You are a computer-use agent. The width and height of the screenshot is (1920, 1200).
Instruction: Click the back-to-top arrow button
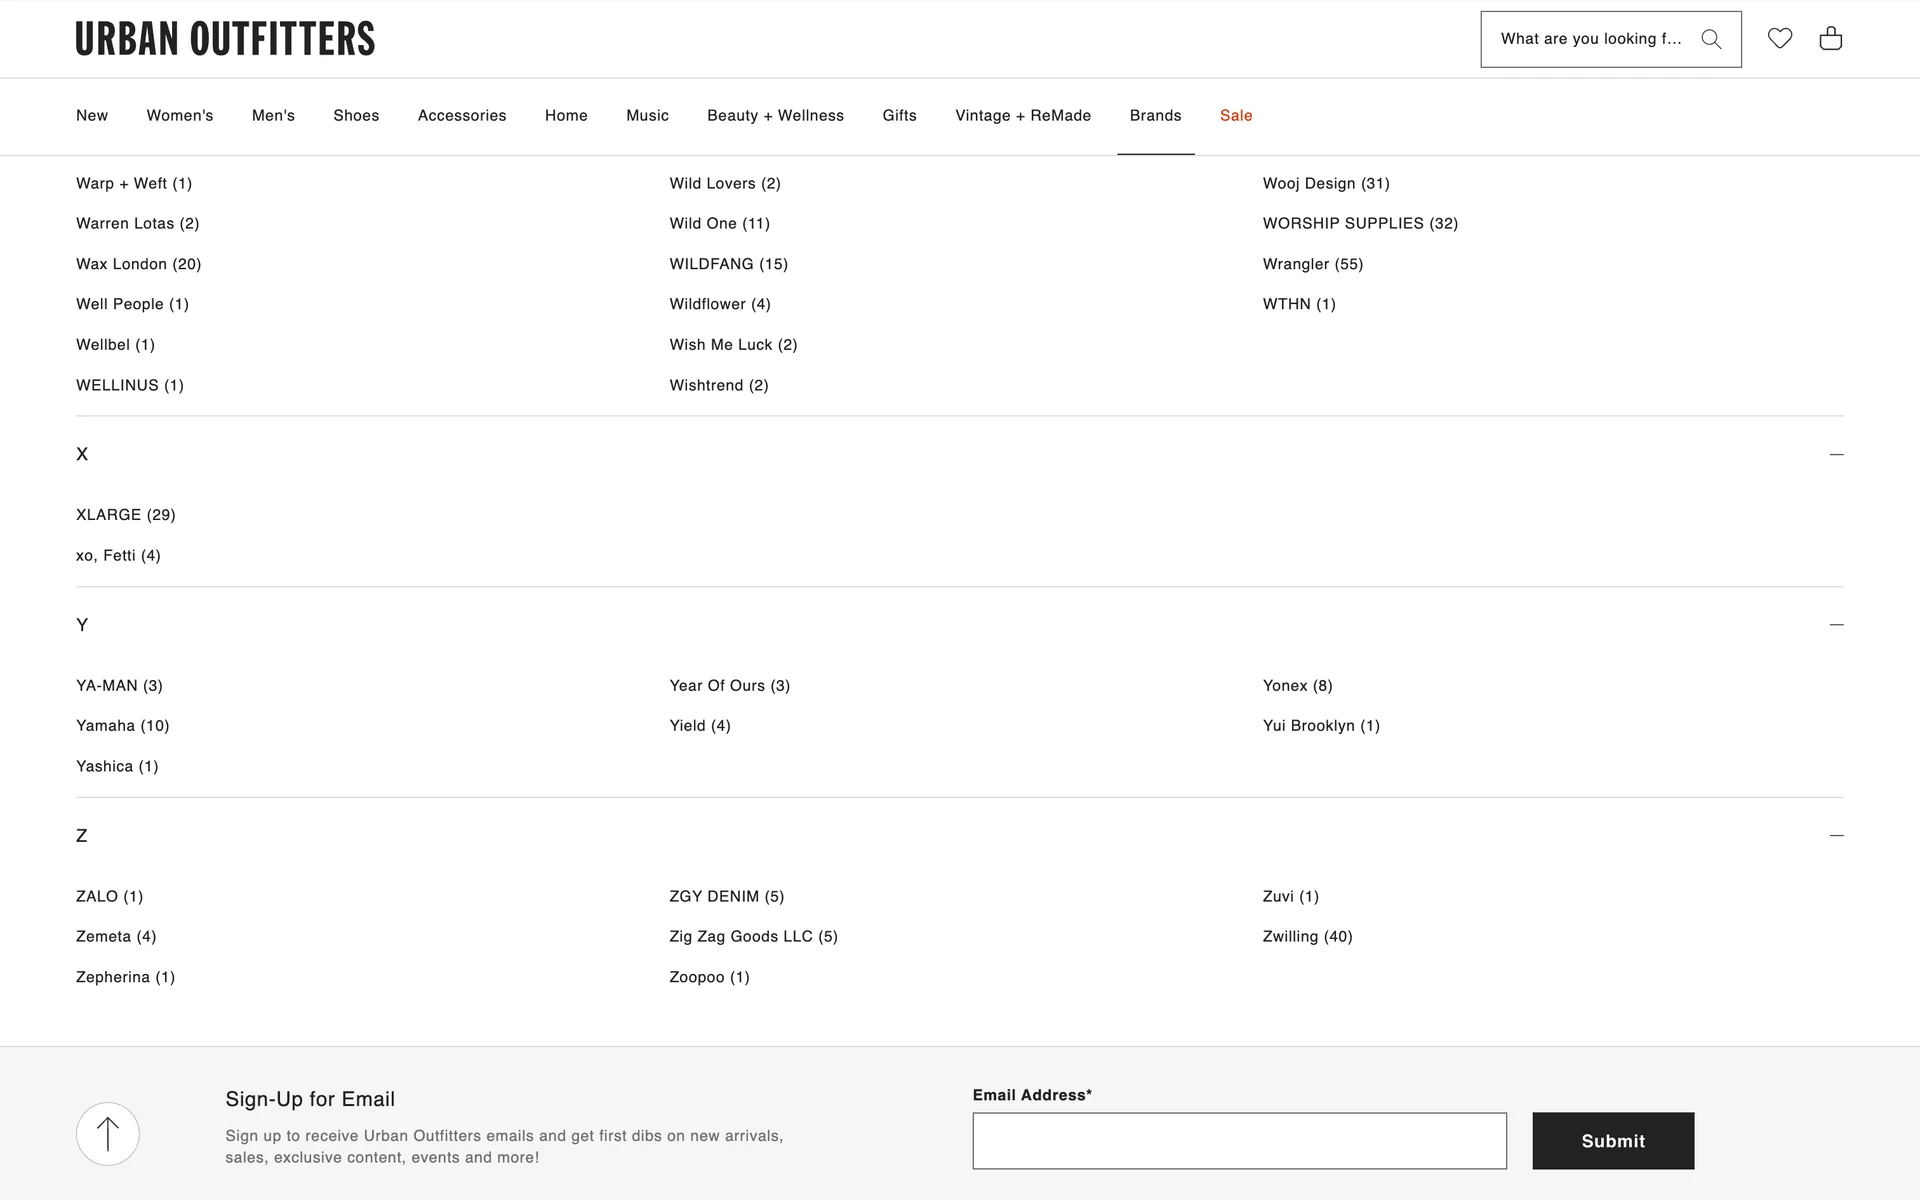pyautogui.click(x=108, y=1134)
